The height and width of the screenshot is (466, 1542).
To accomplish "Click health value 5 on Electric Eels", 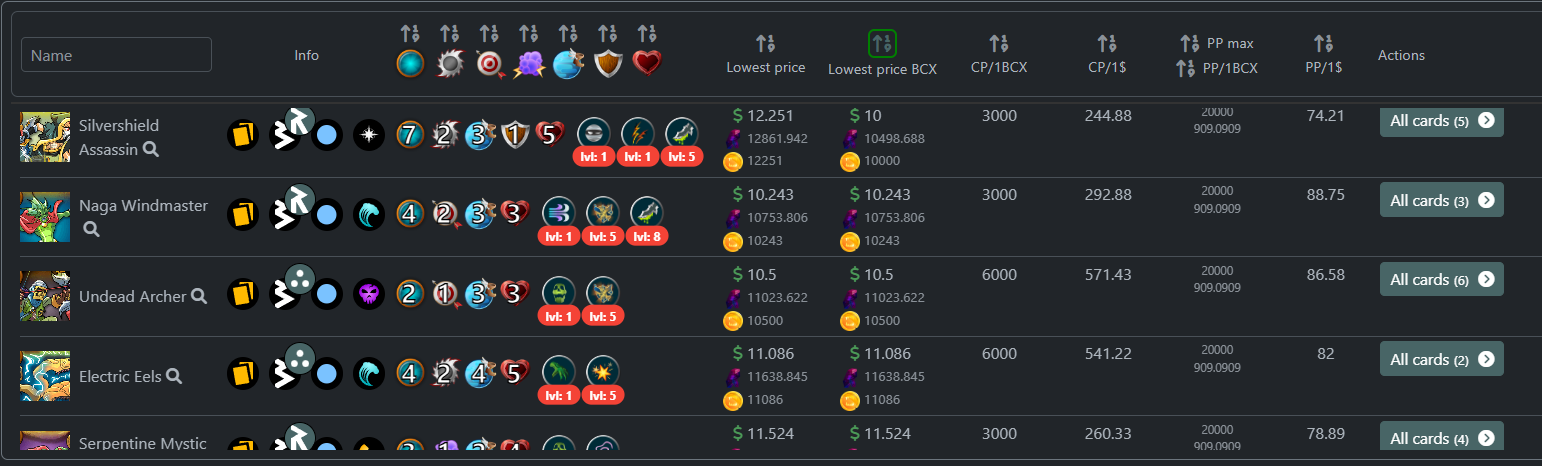I will click(514, 374).
